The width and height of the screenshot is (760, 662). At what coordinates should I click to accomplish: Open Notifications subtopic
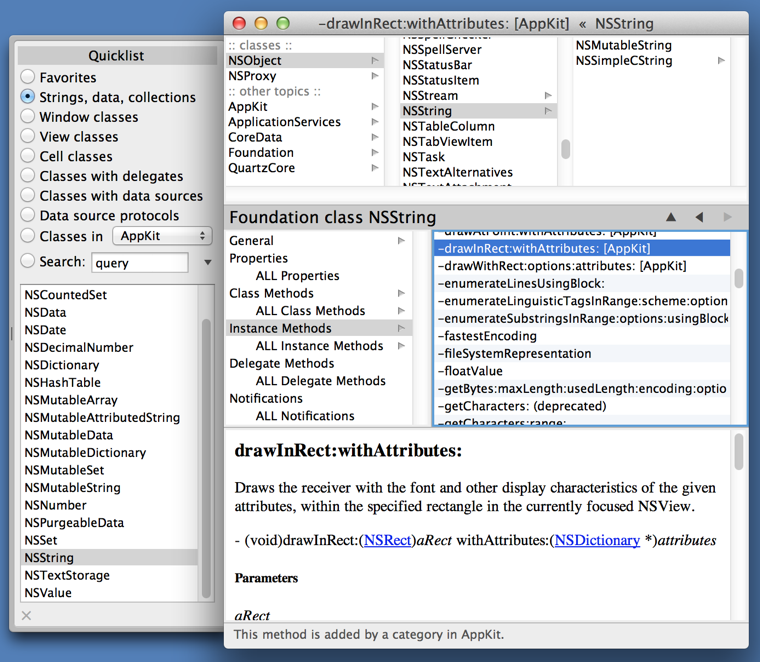[x=318, y=398]
